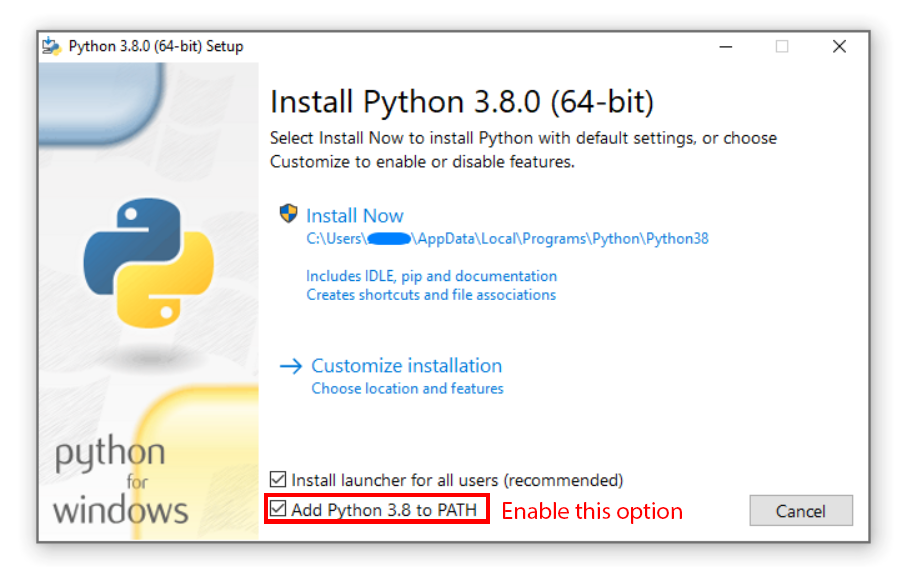Image resolution: width=906 pixels, height=567 pixels.
Task: Enable the Add Python 3.8 to PATH checkbox
Action: click(x=278, y=509)
